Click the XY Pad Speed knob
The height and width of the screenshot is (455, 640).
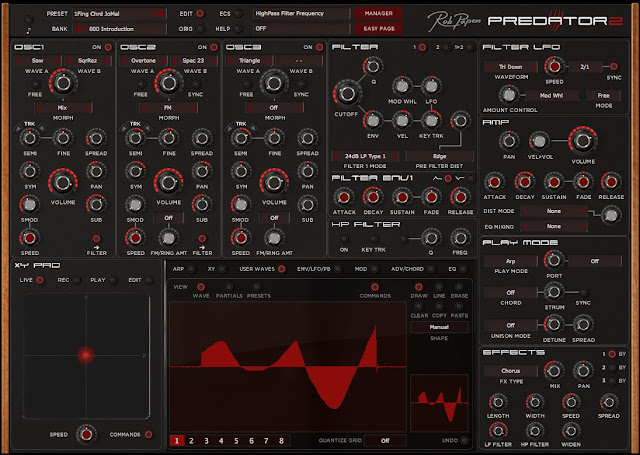pos(86,435)
